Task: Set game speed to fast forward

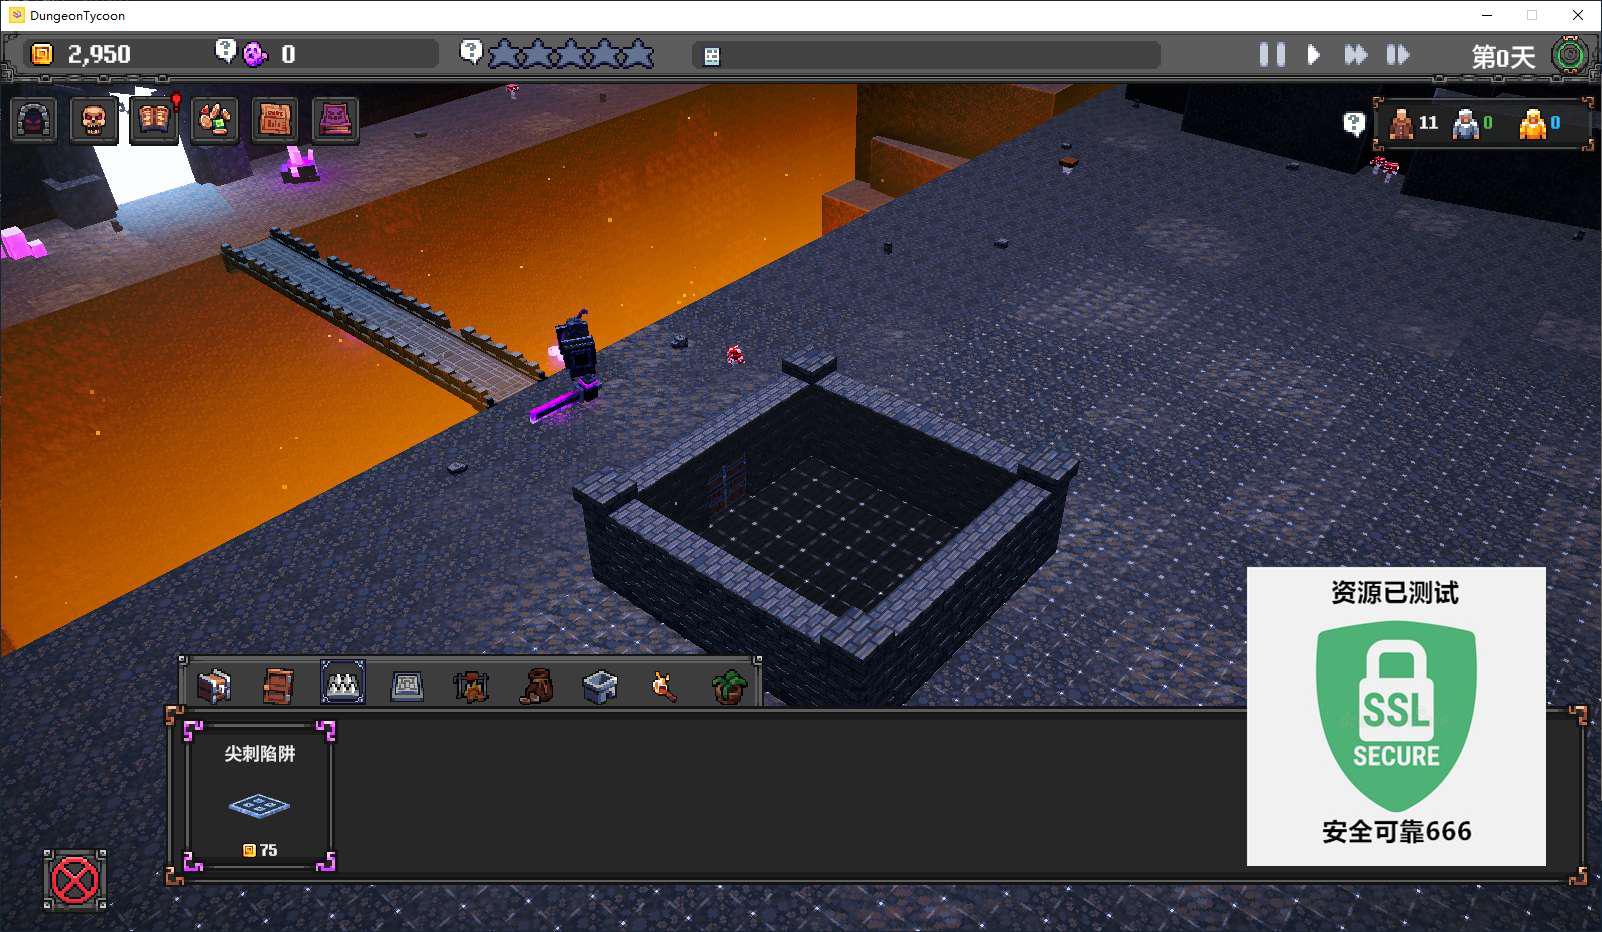Action: pyautogui.click(x=1355, y=55)
